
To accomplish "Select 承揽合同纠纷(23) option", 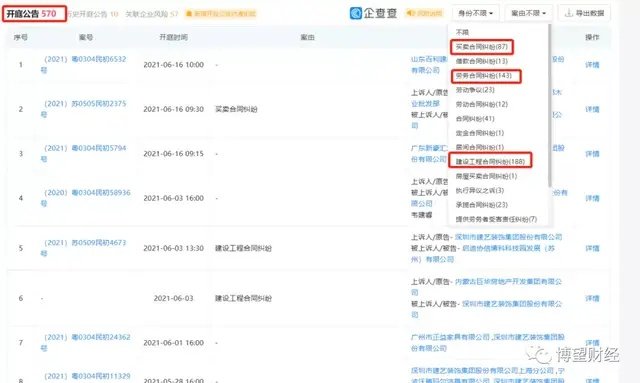I will click(x=482, y=205).
